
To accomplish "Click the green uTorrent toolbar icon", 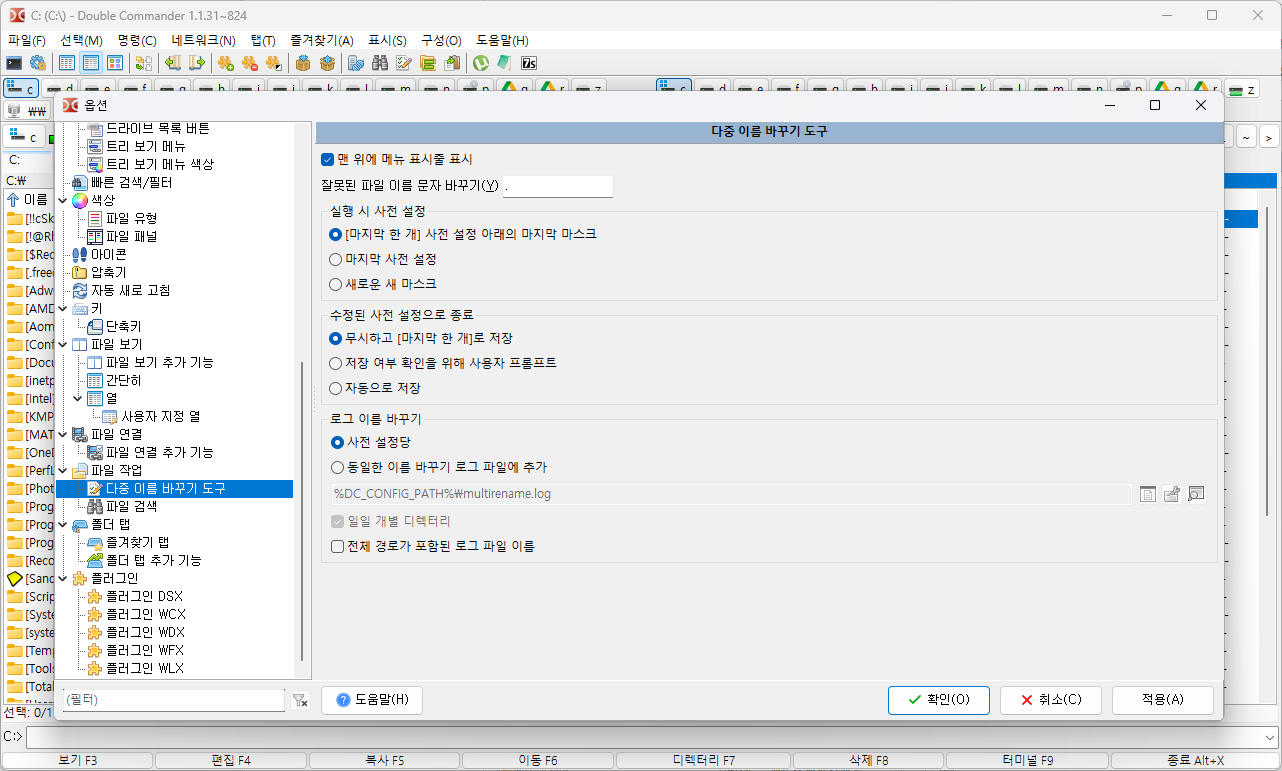I will [482, 63].
